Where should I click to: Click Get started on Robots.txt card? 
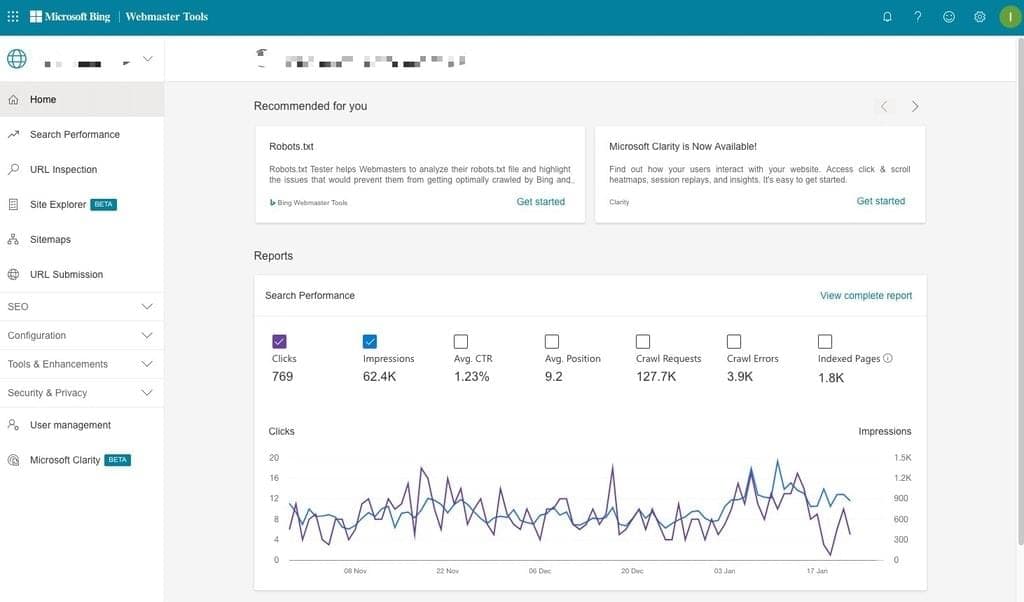click(x=541, y=202)
